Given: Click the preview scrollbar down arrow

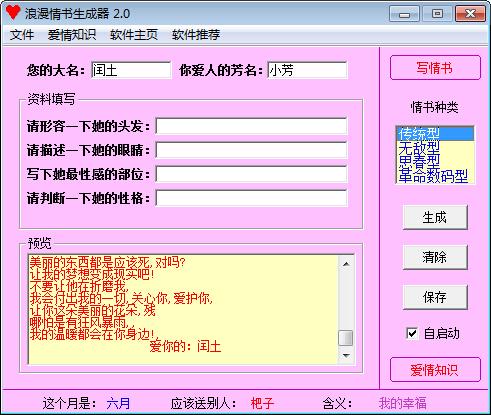Looking at the screenshot, I should 346,355.
